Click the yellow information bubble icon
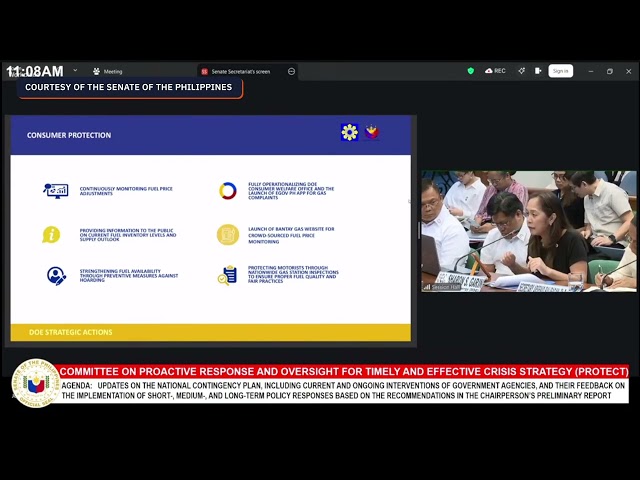 click(51, 235)
